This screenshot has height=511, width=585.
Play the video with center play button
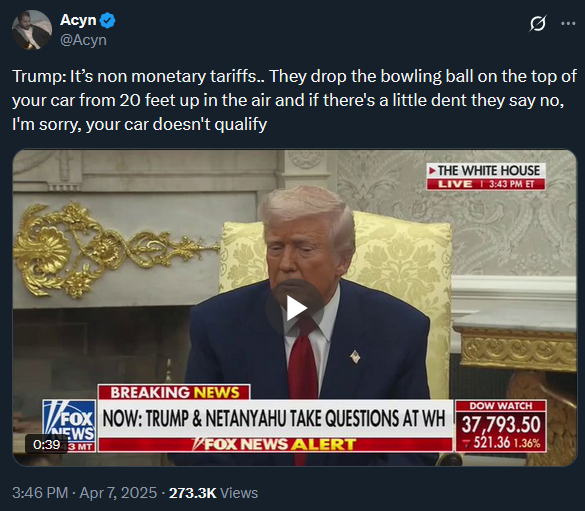point(295,308)
